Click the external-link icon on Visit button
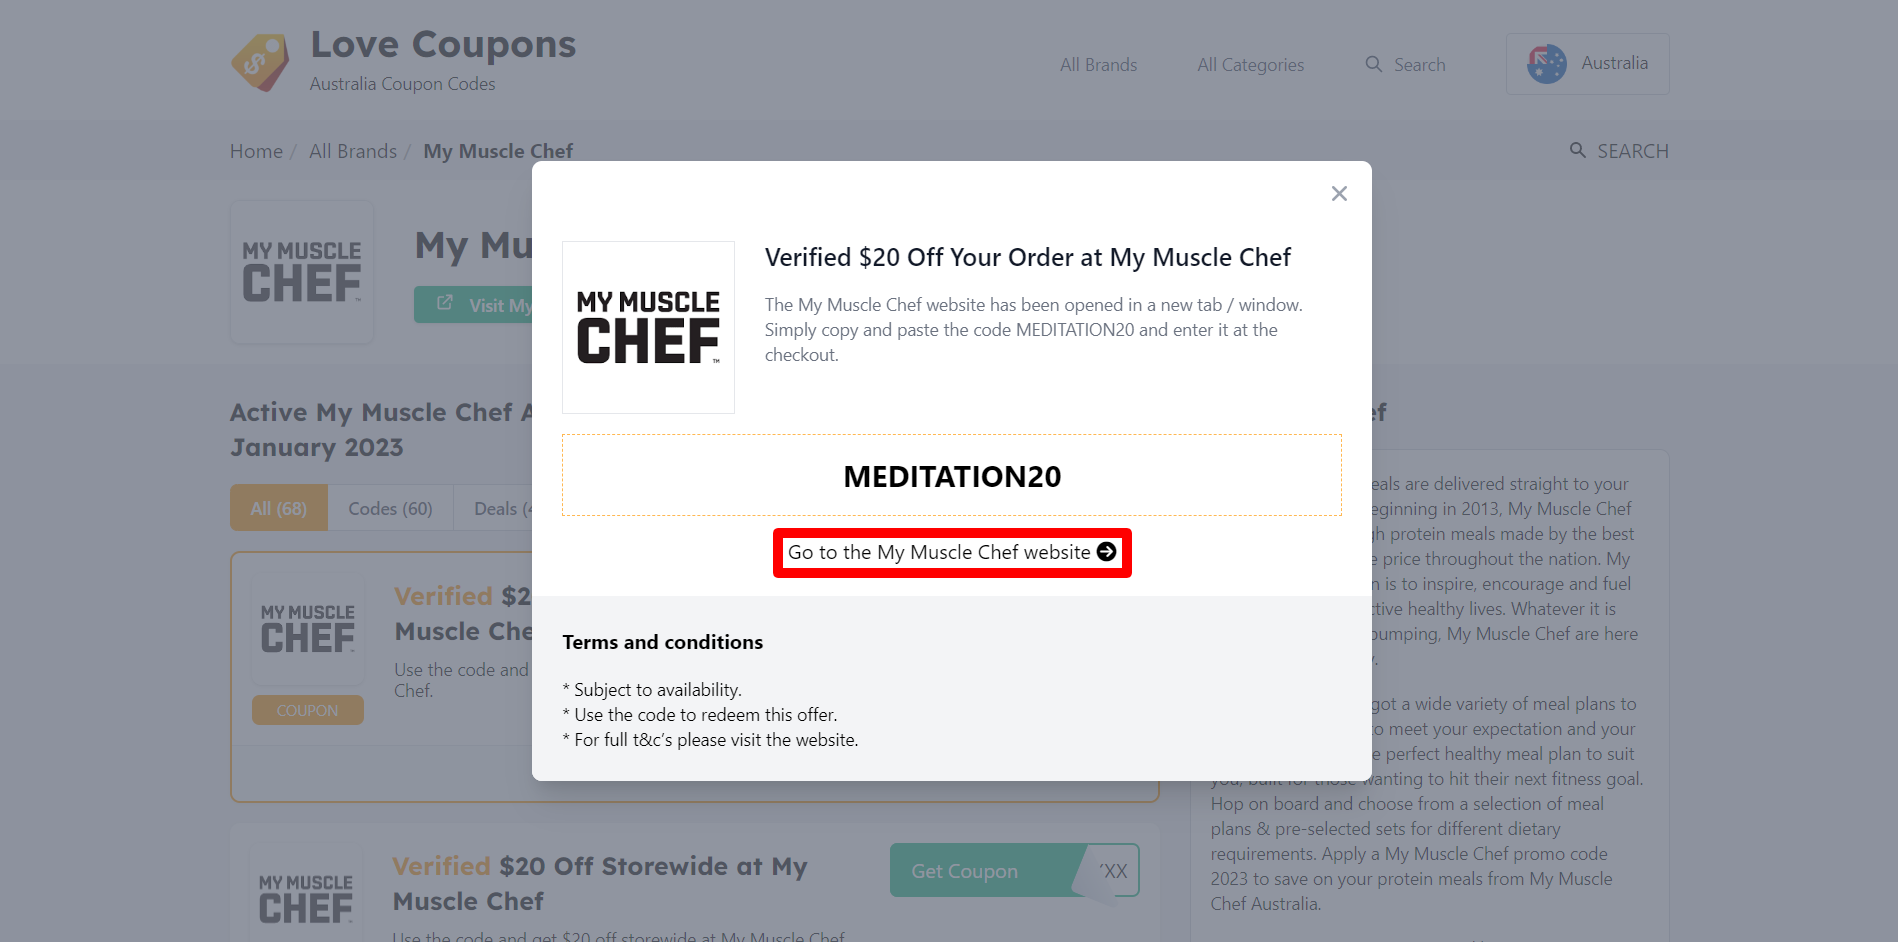Screen dimensions: 1898x942 click(x=443, y=303)
